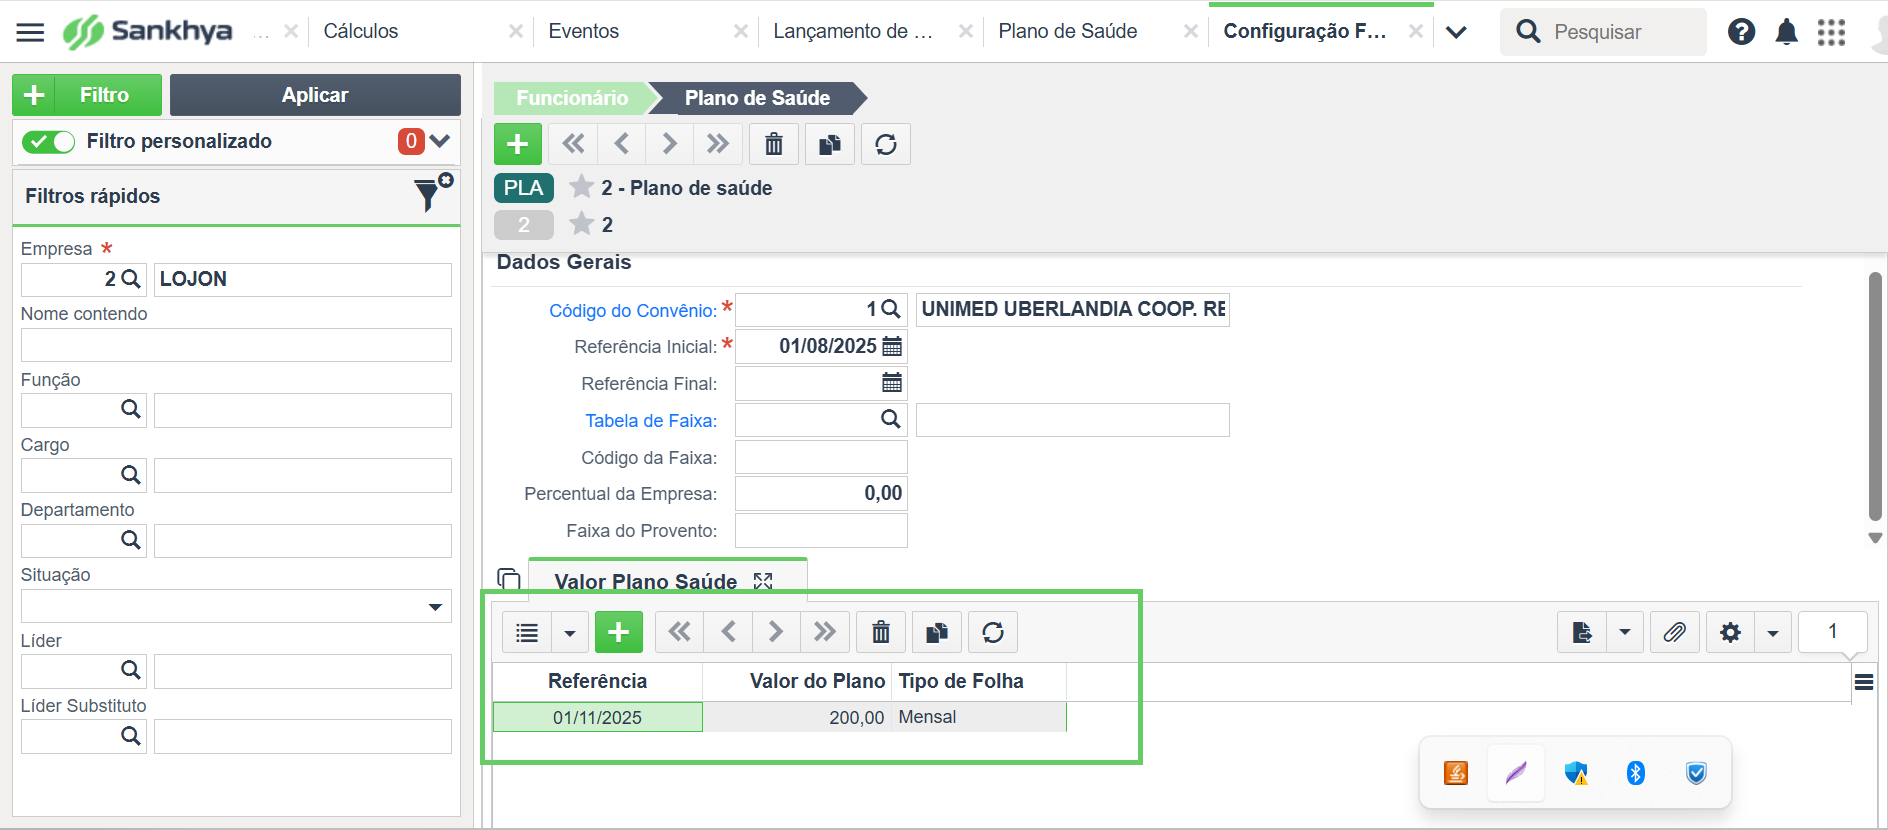Expand the open tabs chevron list
Image resolution: width=1888 pixels, height=830 pixels.
tap(1456, 32)
